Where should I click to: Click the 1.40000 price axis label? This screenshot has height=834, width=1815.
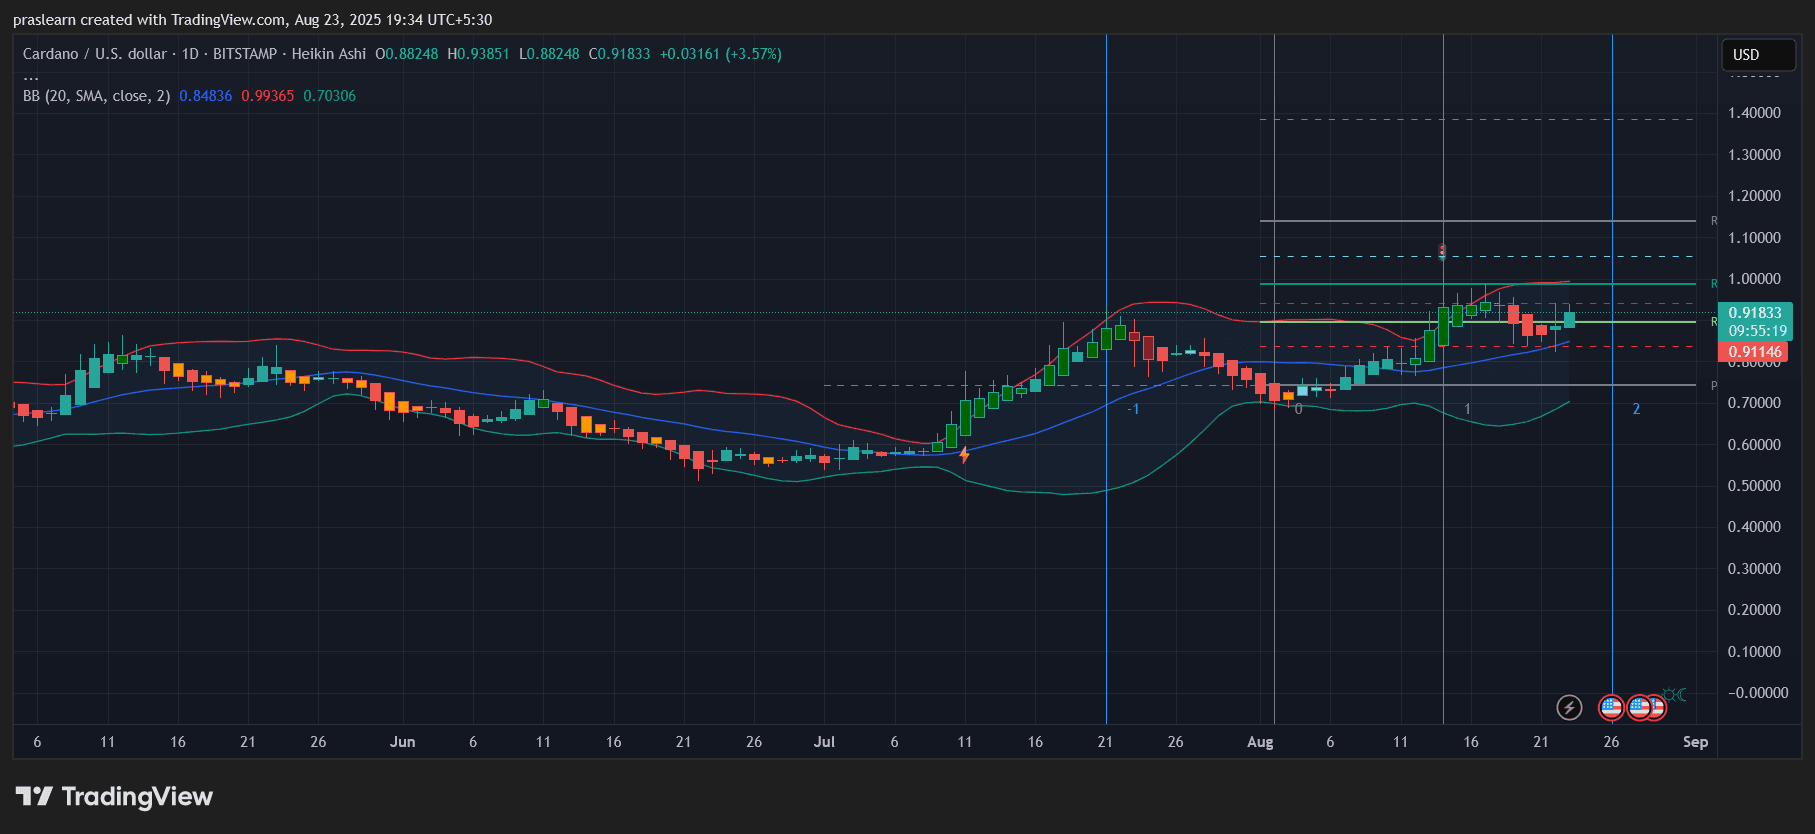click(x=1754, y=113)
